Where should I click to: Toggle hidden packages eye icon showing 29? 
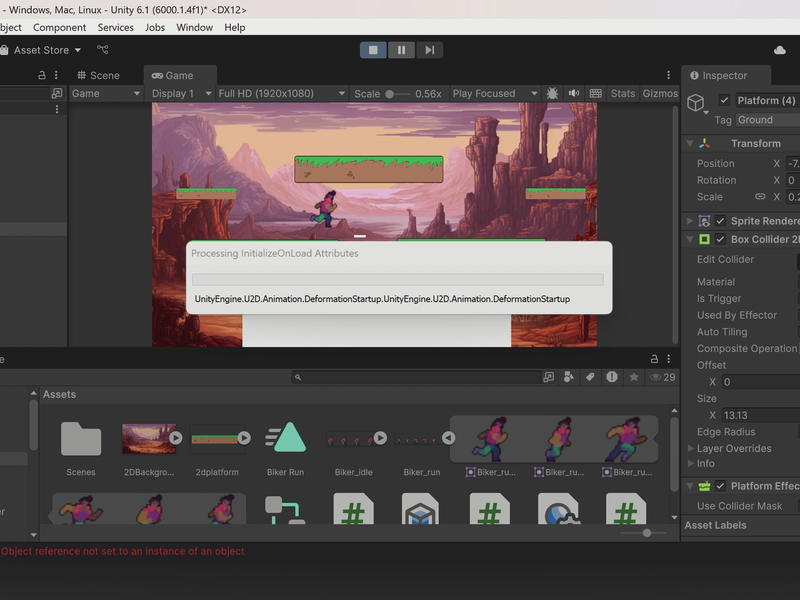pos(662,377)
